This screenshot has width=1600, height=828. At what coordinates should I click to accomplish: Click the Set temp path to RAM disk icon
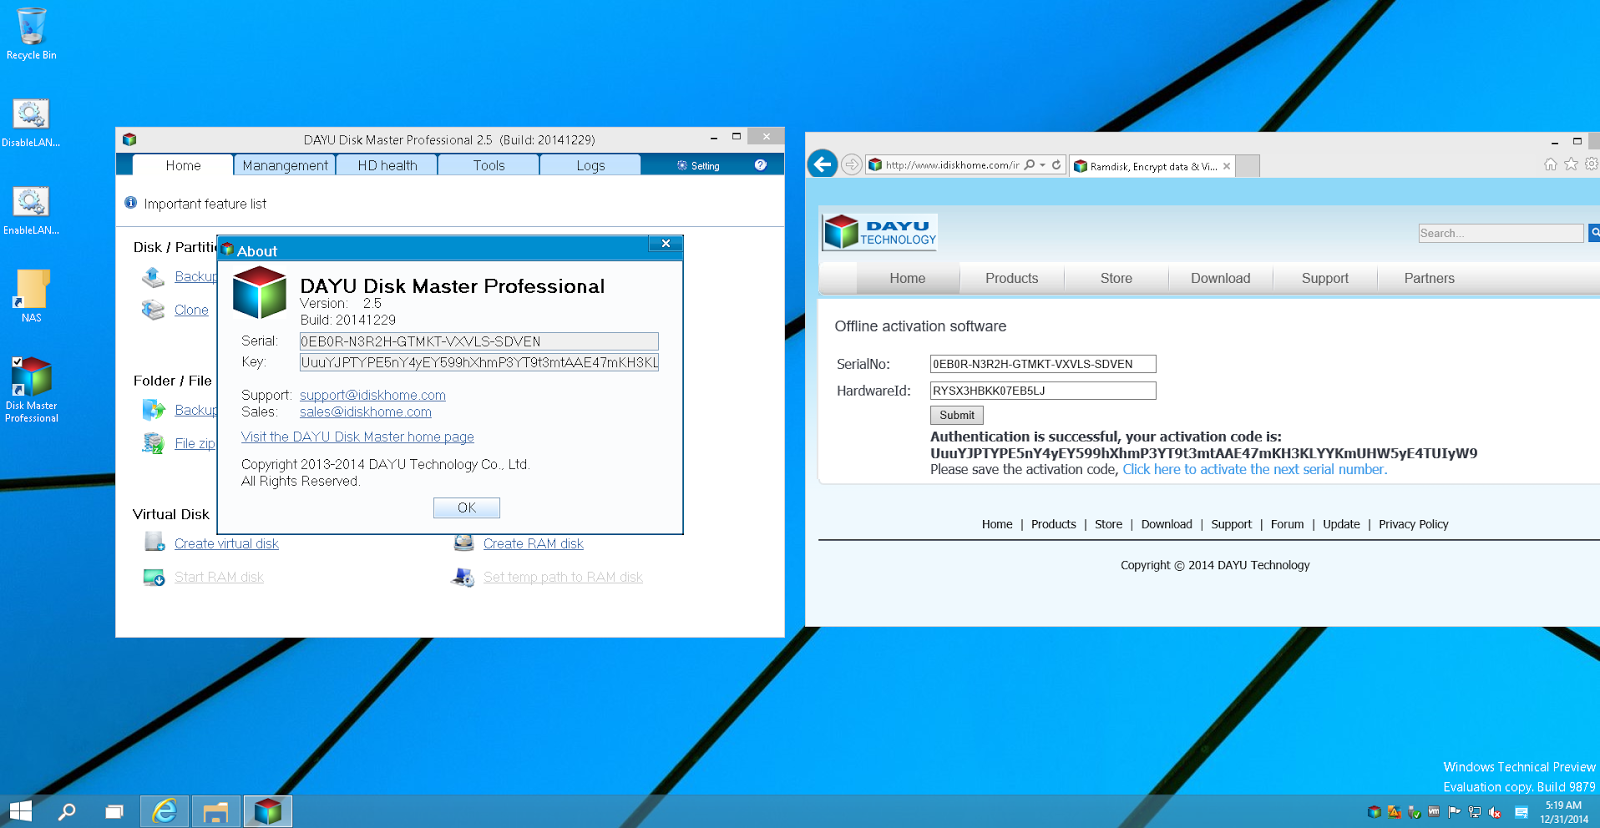[463, 577]
